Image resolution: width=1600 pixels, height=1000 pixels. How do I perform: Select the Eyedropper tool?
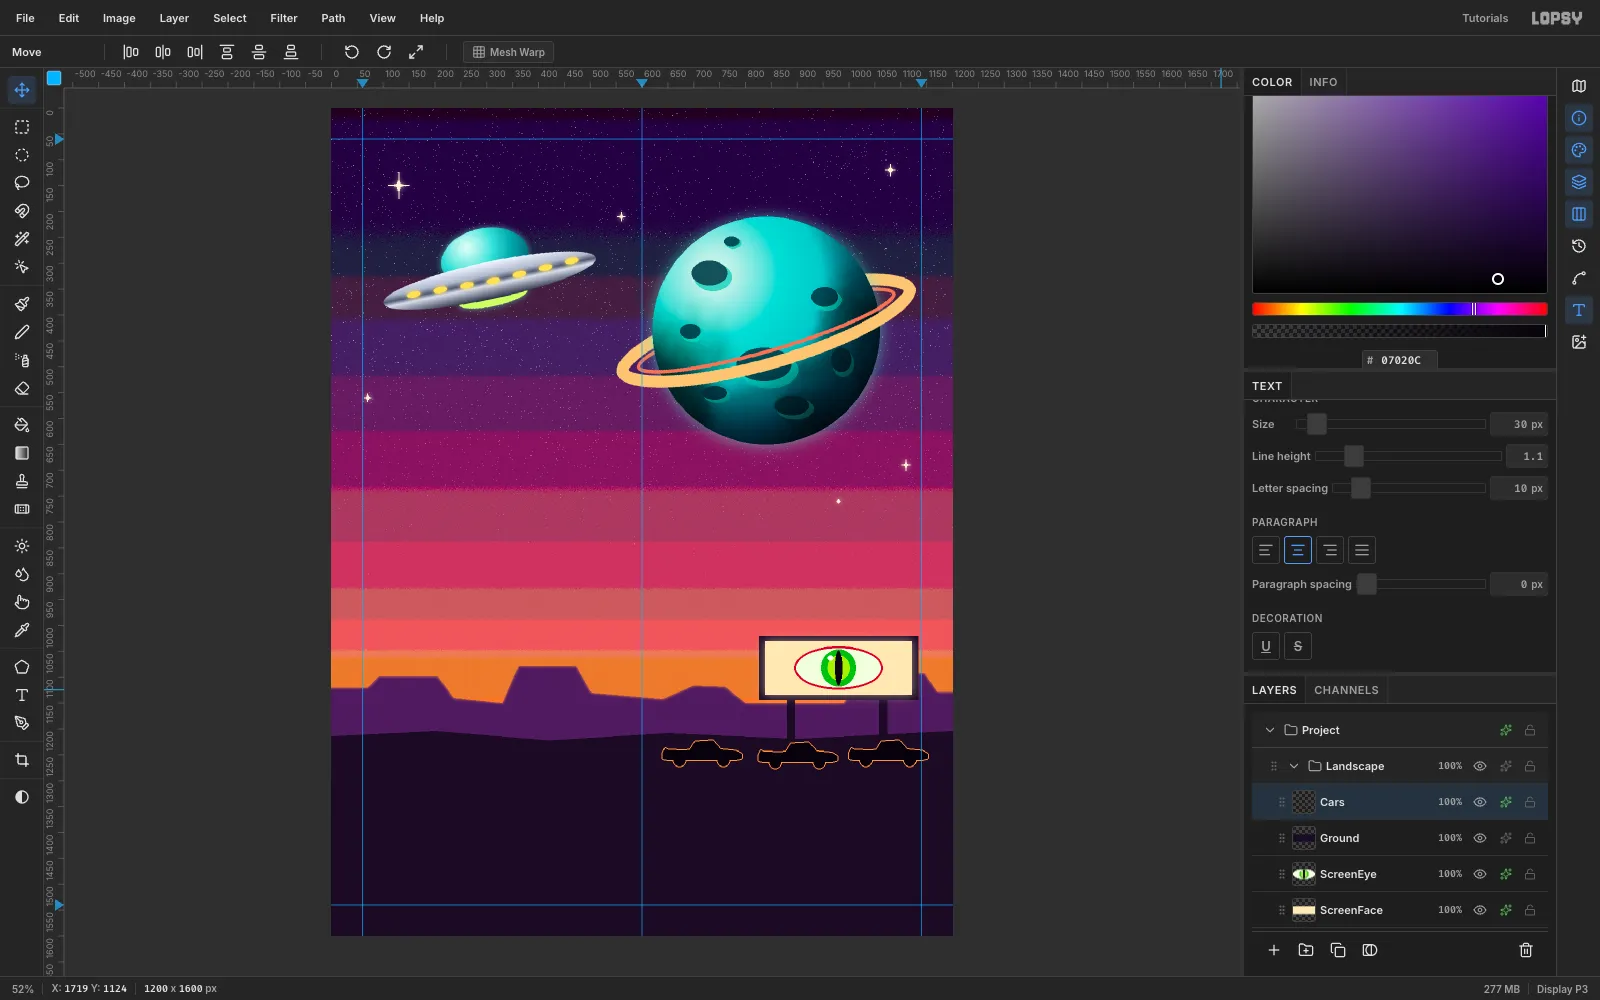pos(22,630)
